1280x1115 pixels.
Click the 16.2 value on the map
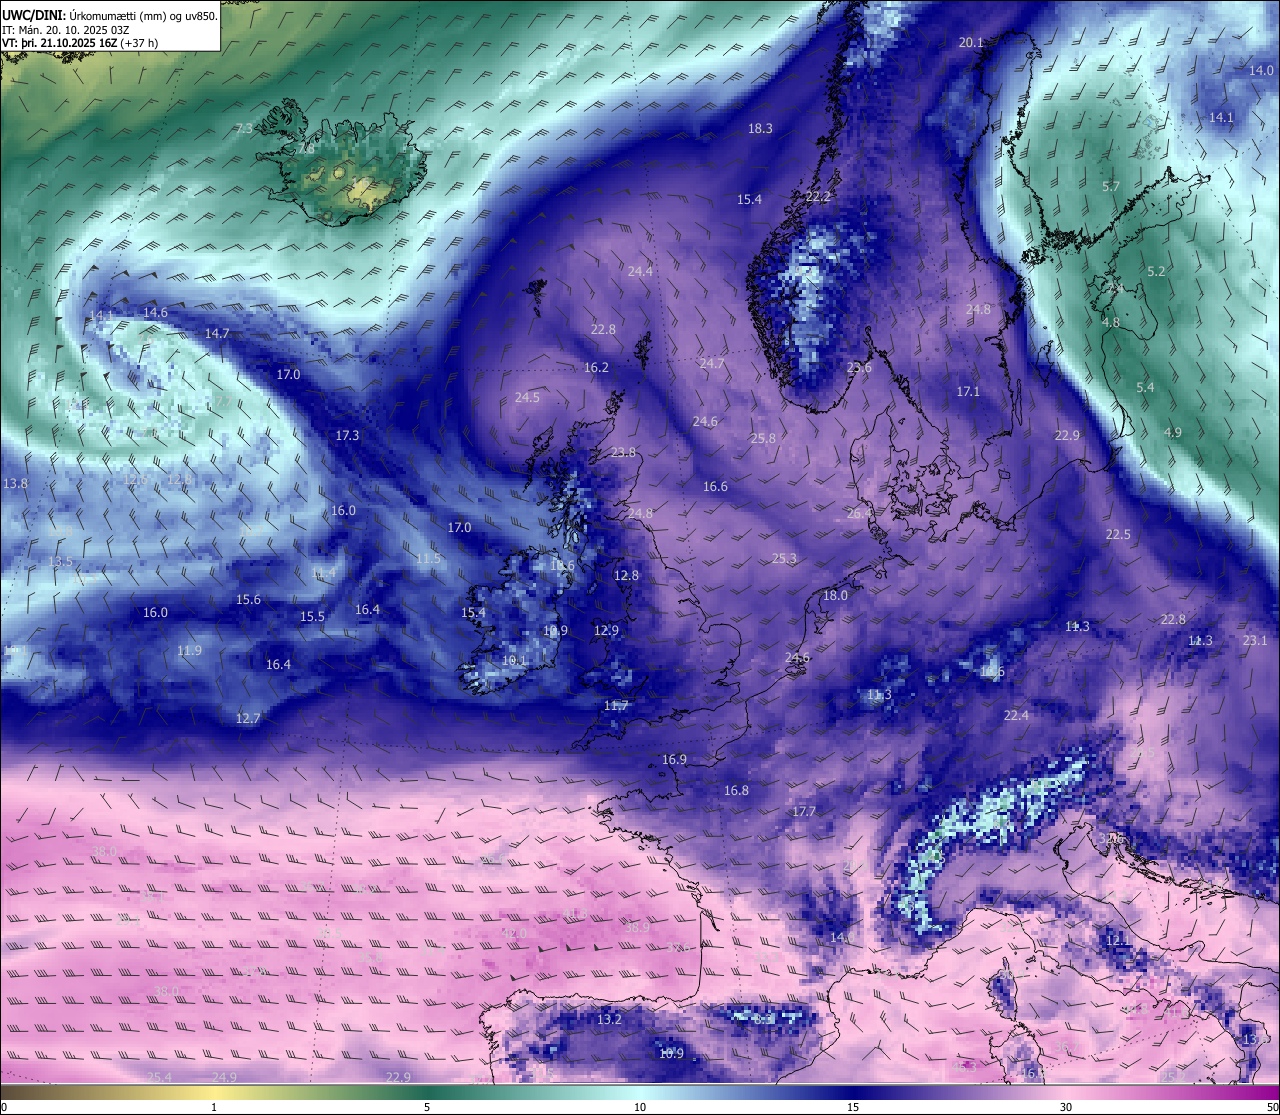coord(596,367)
